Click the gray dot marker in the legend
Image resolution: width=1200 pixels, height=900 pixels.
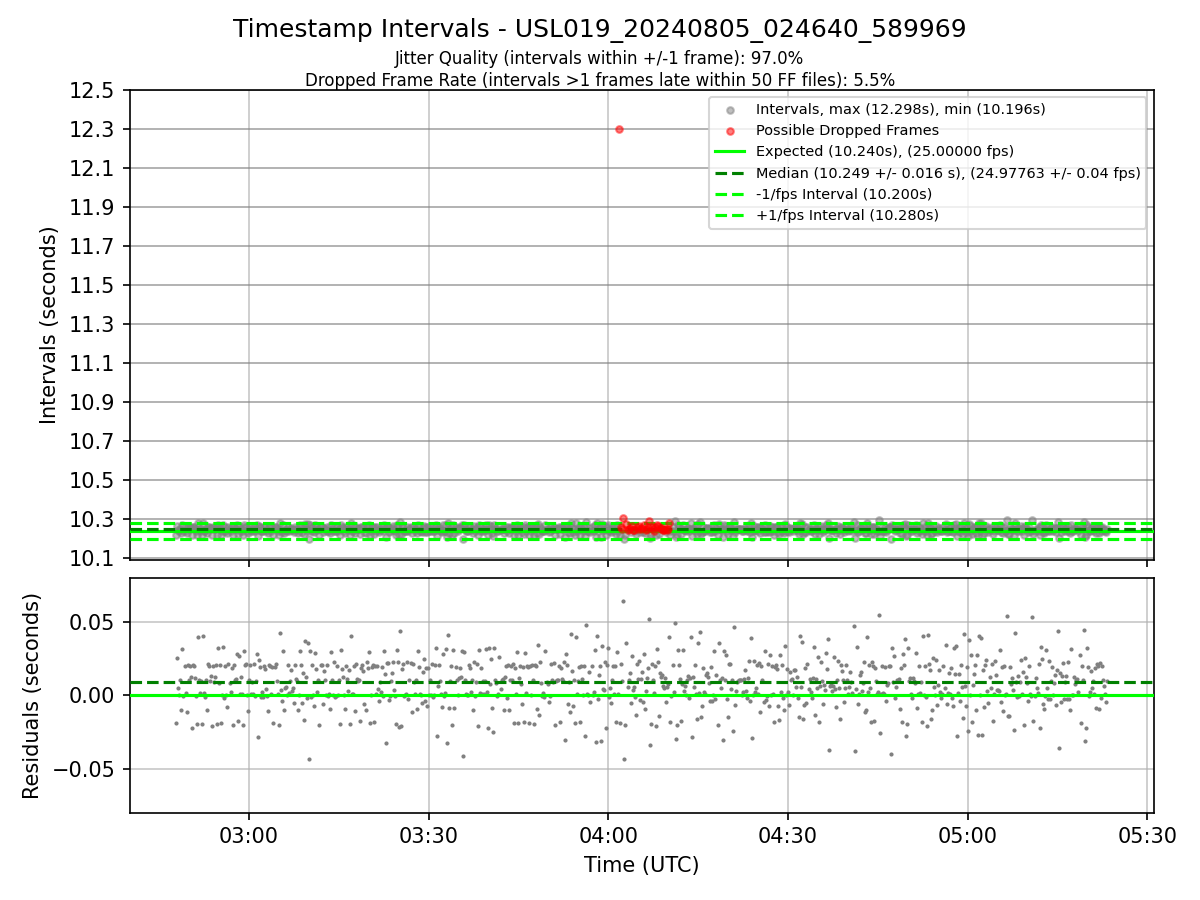tap(731, 110)
